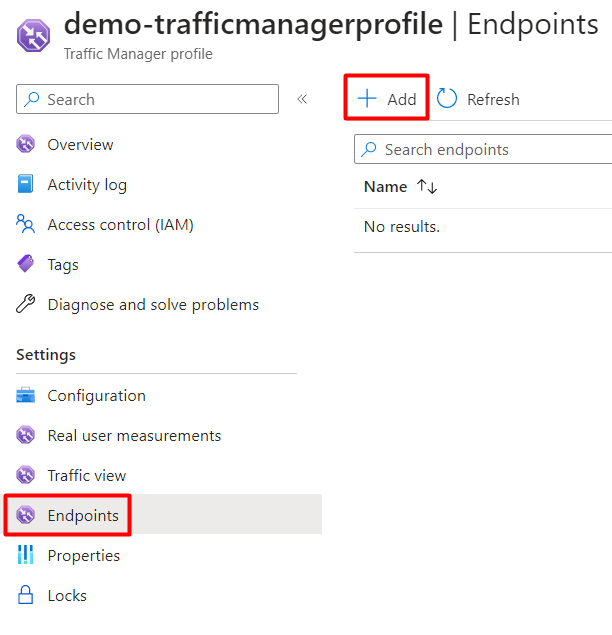612x635 pixels.
Task: Click the purple Tags icon
Action: [x=26, y=264]
